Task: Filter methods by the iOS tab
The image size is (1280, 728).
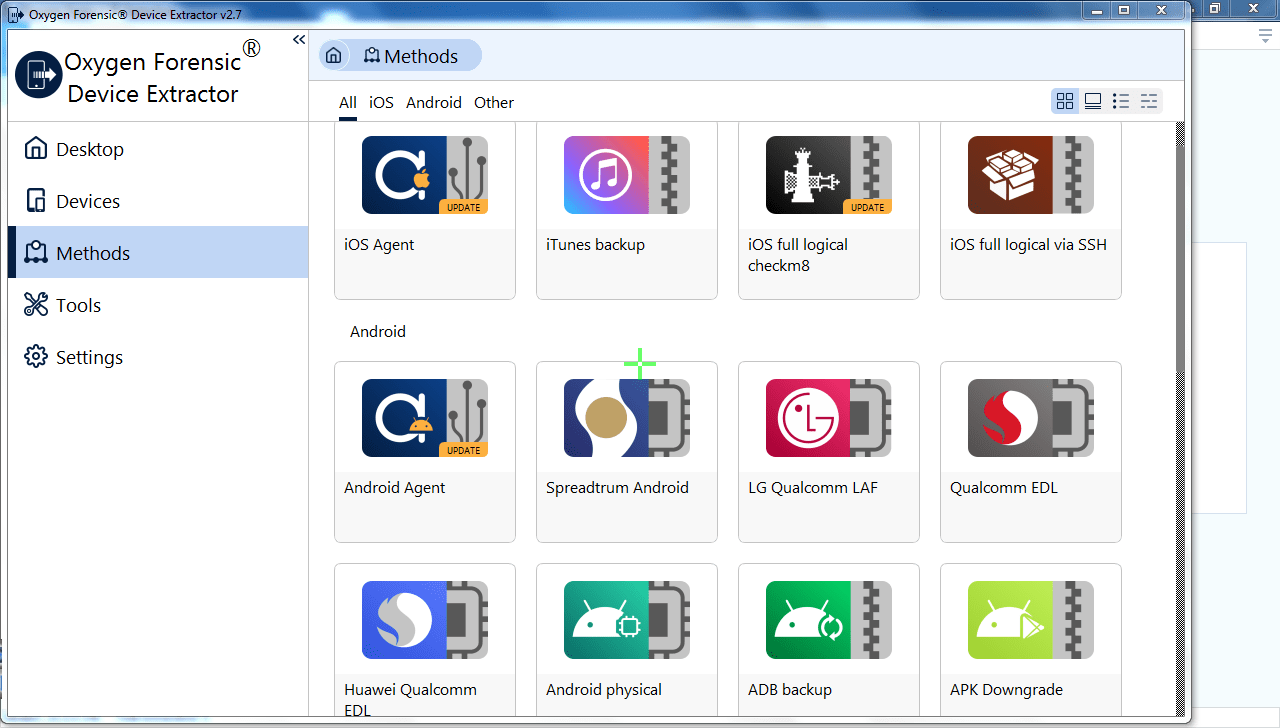Action: click(x=381, y=103)
